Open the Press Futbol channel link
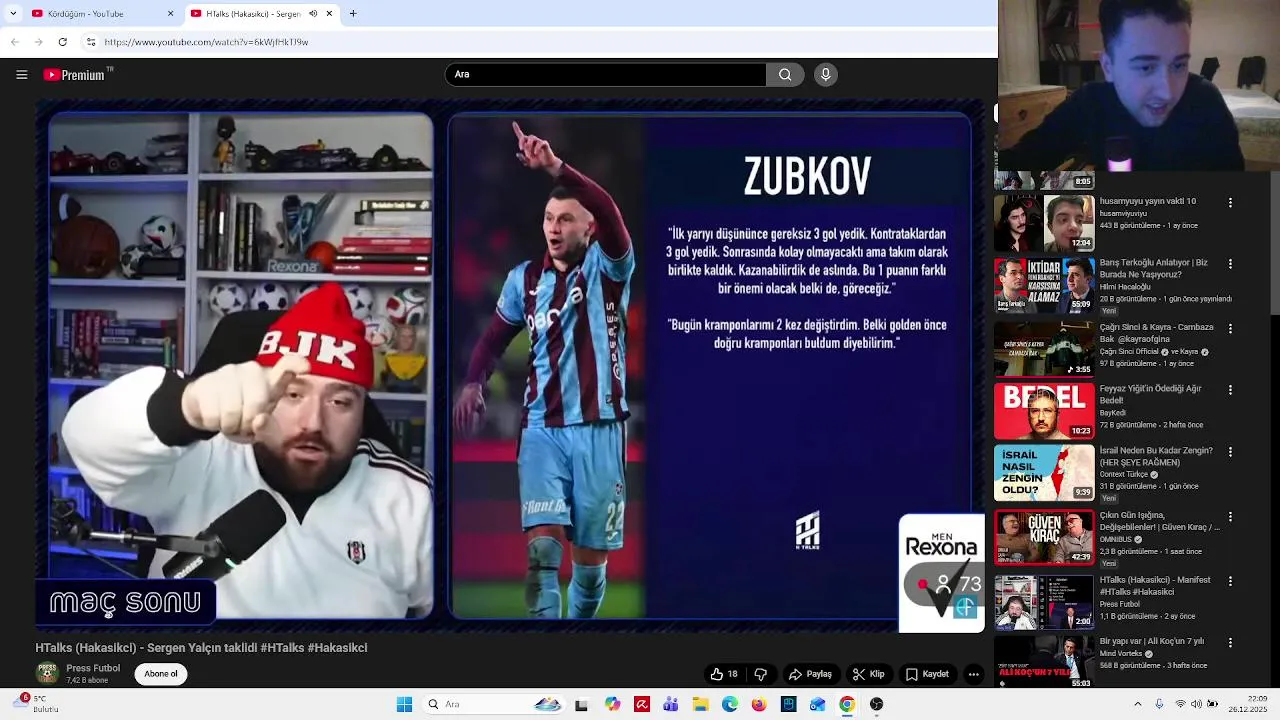This screenshot has width=1280, height=720. pos(93,668)
